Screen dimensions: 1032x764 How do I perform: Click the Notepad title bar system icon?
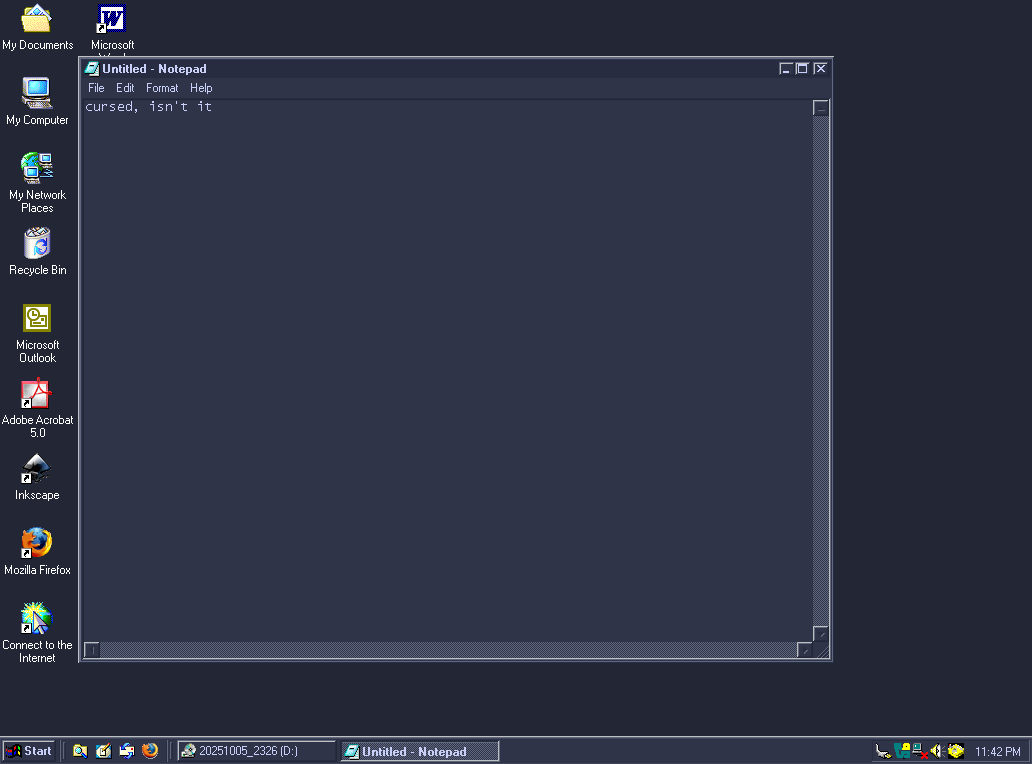point(92,69)
